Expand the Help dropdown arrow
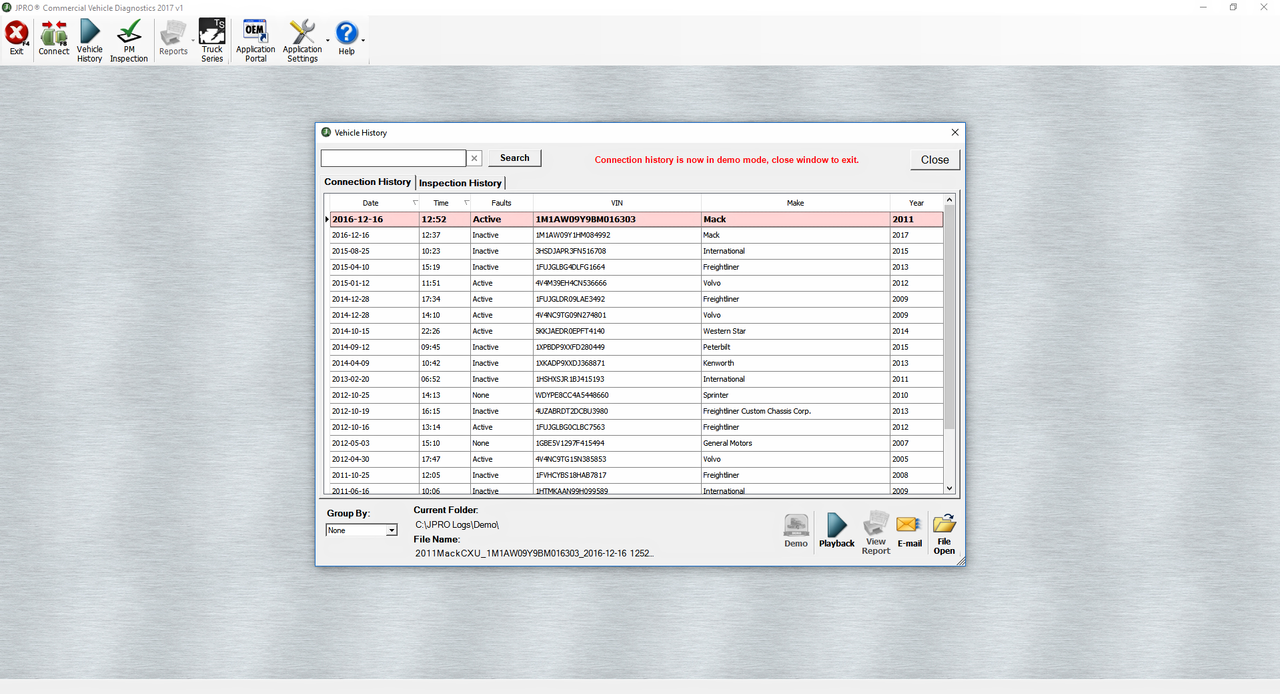1280x694 pixels. tap(363, 41)
